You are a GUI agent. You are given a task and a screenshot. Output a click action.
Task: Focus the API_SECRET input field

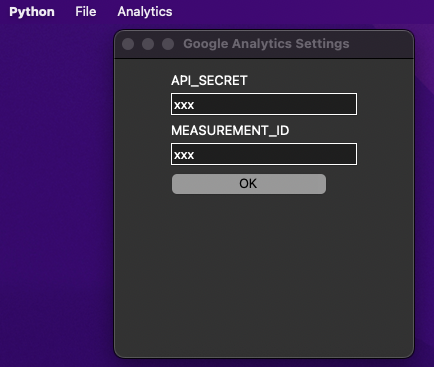click(x=264, y=104)
